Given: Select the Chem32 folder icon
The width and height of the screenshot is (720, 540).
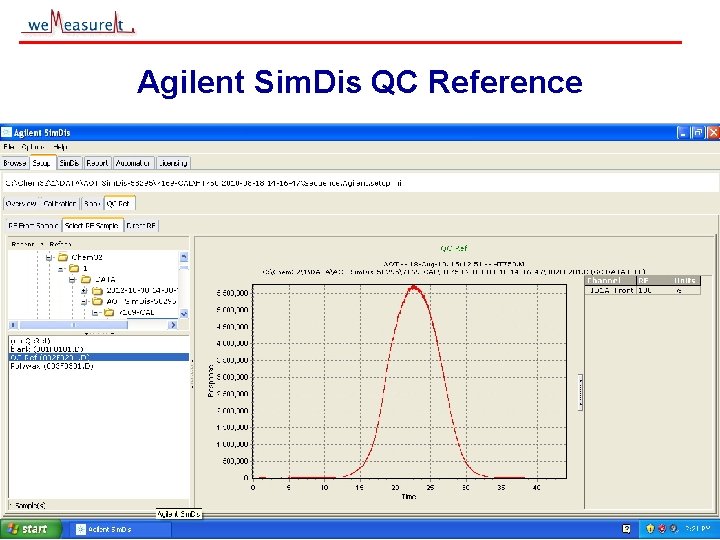Looking at the screenshot, I should [63, 257].
